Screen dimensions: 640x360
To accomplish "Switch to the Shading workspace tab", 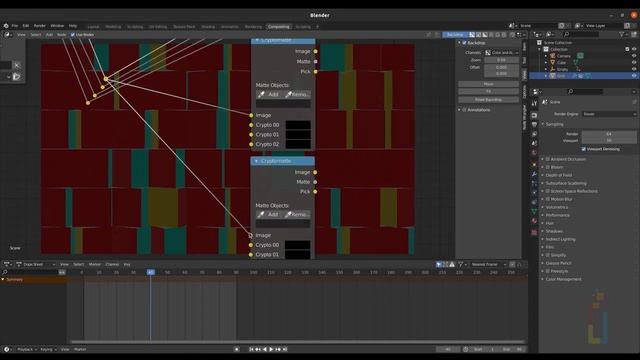I will 208,27.
